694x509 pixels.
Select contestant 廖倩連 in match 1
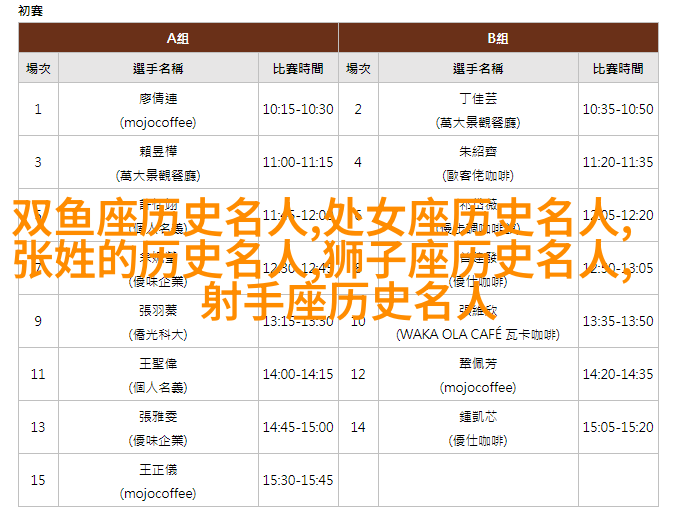point(158,99)
